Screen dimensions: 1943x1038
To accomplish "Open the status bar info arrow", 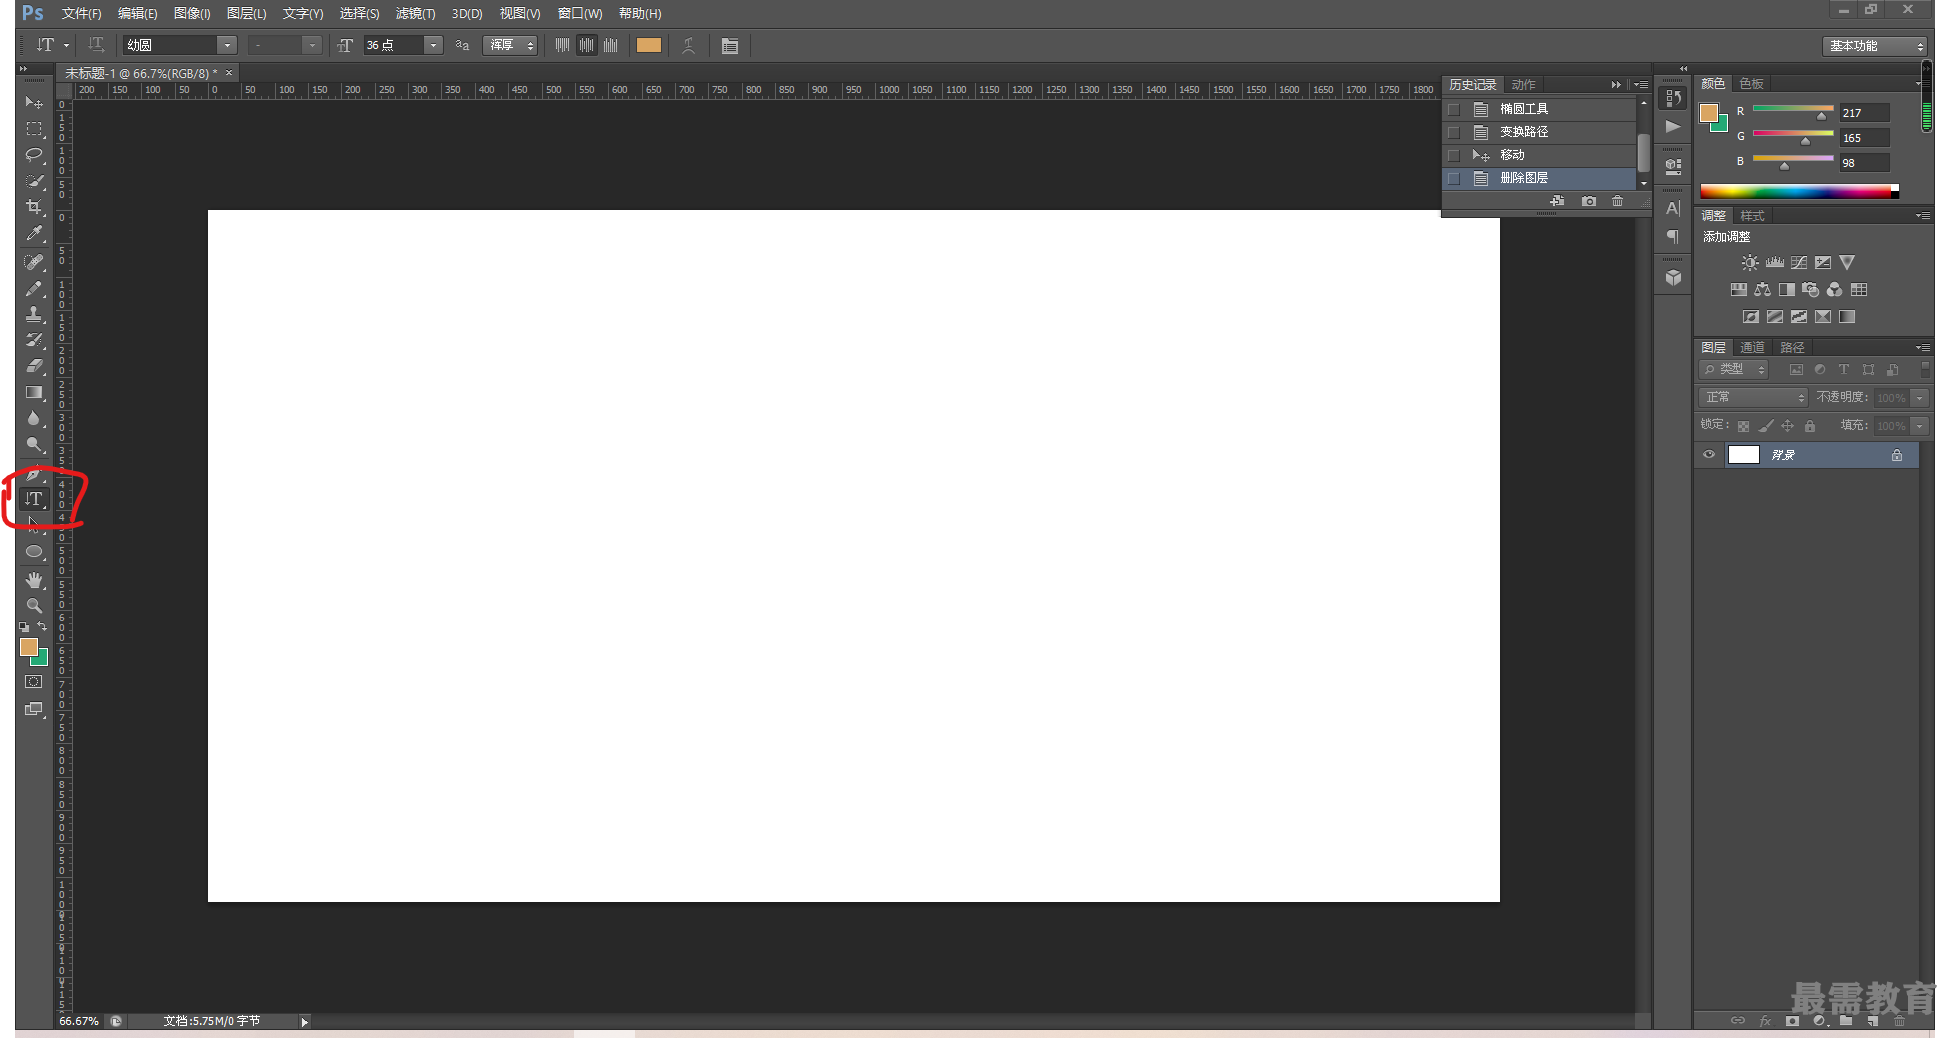I will [x=305, y=1021].
